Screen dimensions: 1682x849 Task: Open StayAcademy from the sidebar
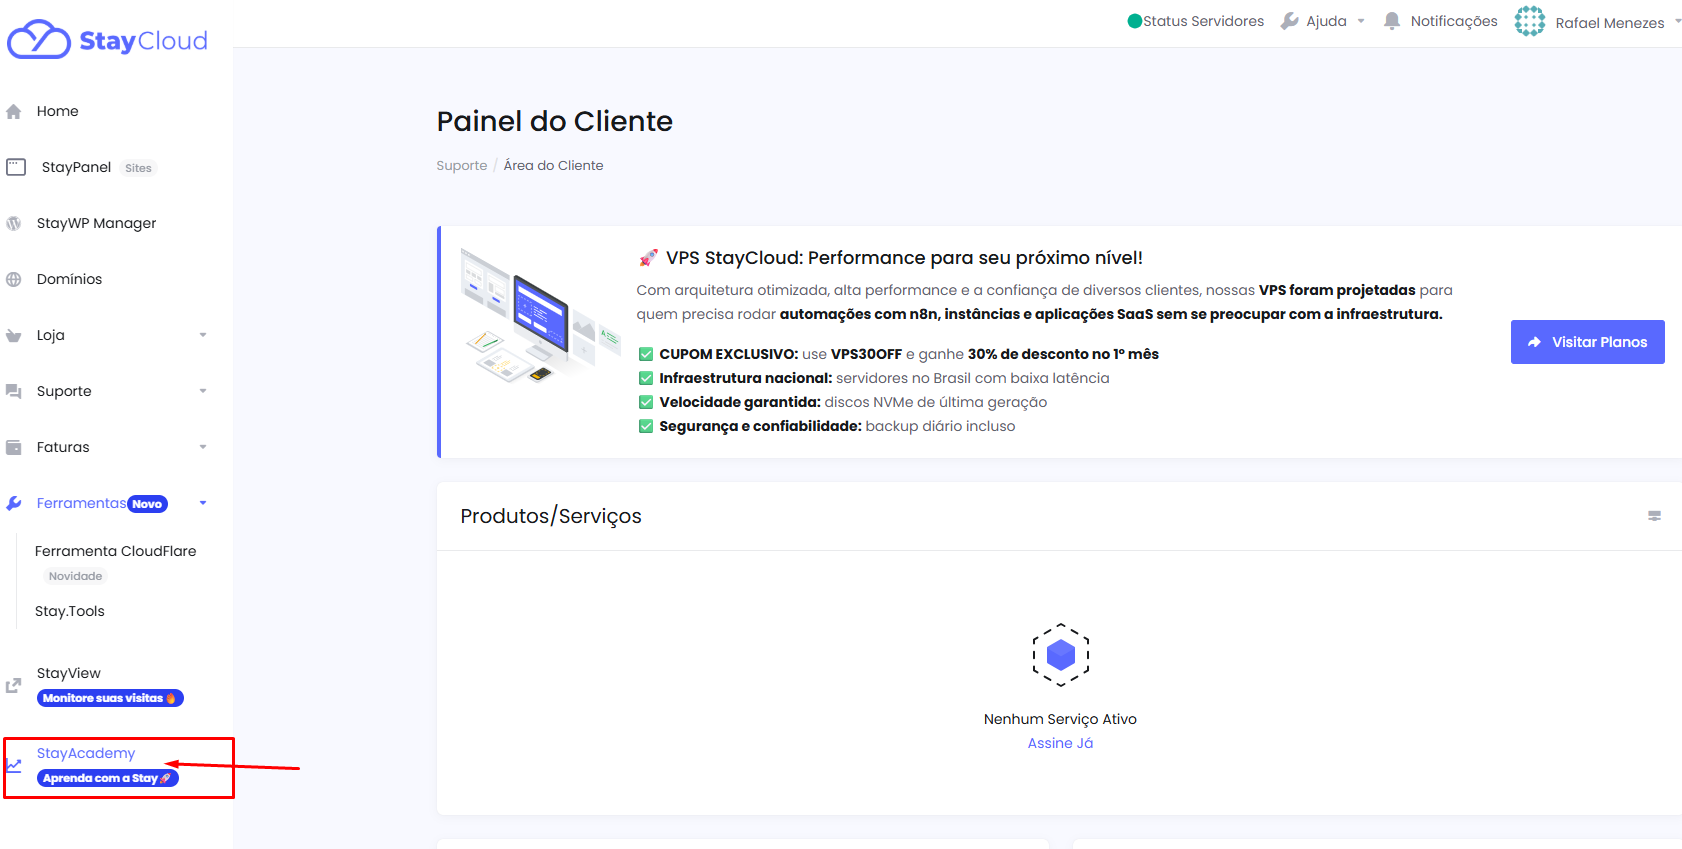[86, 753]
